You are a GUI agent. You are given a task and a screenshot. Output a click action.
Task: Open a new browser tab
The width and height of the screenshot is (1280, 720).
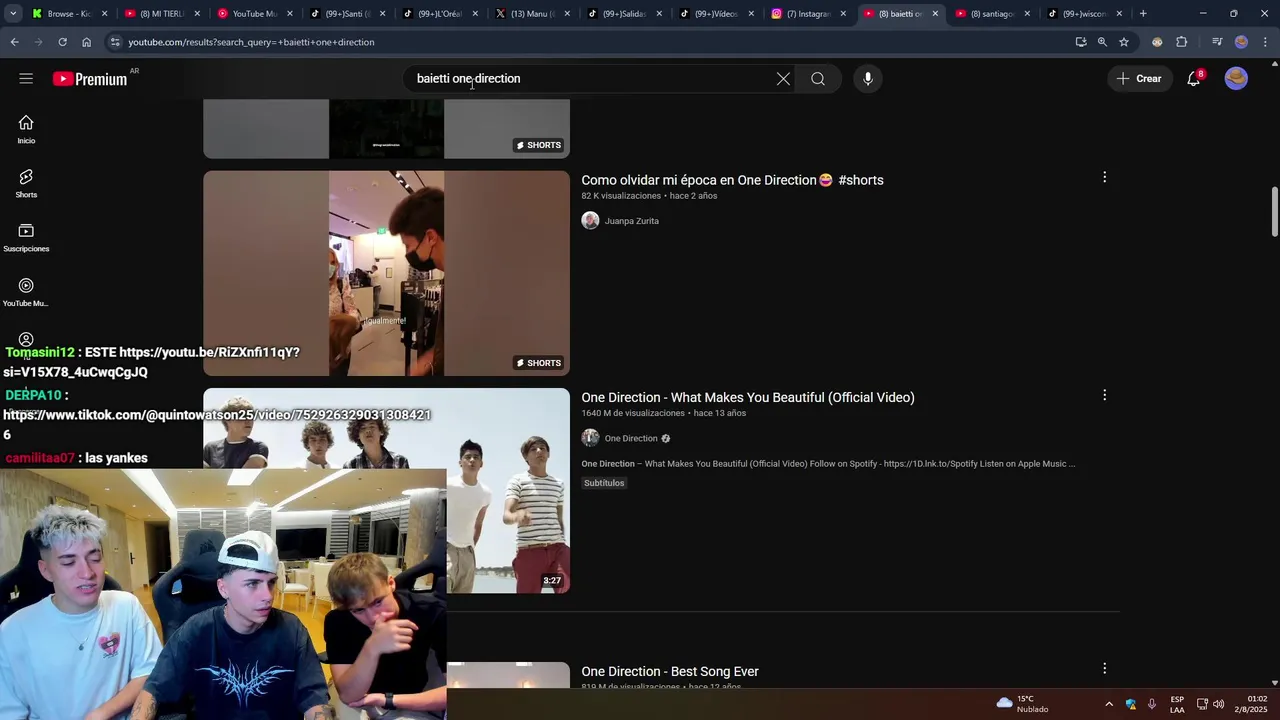pos(1143,14)
